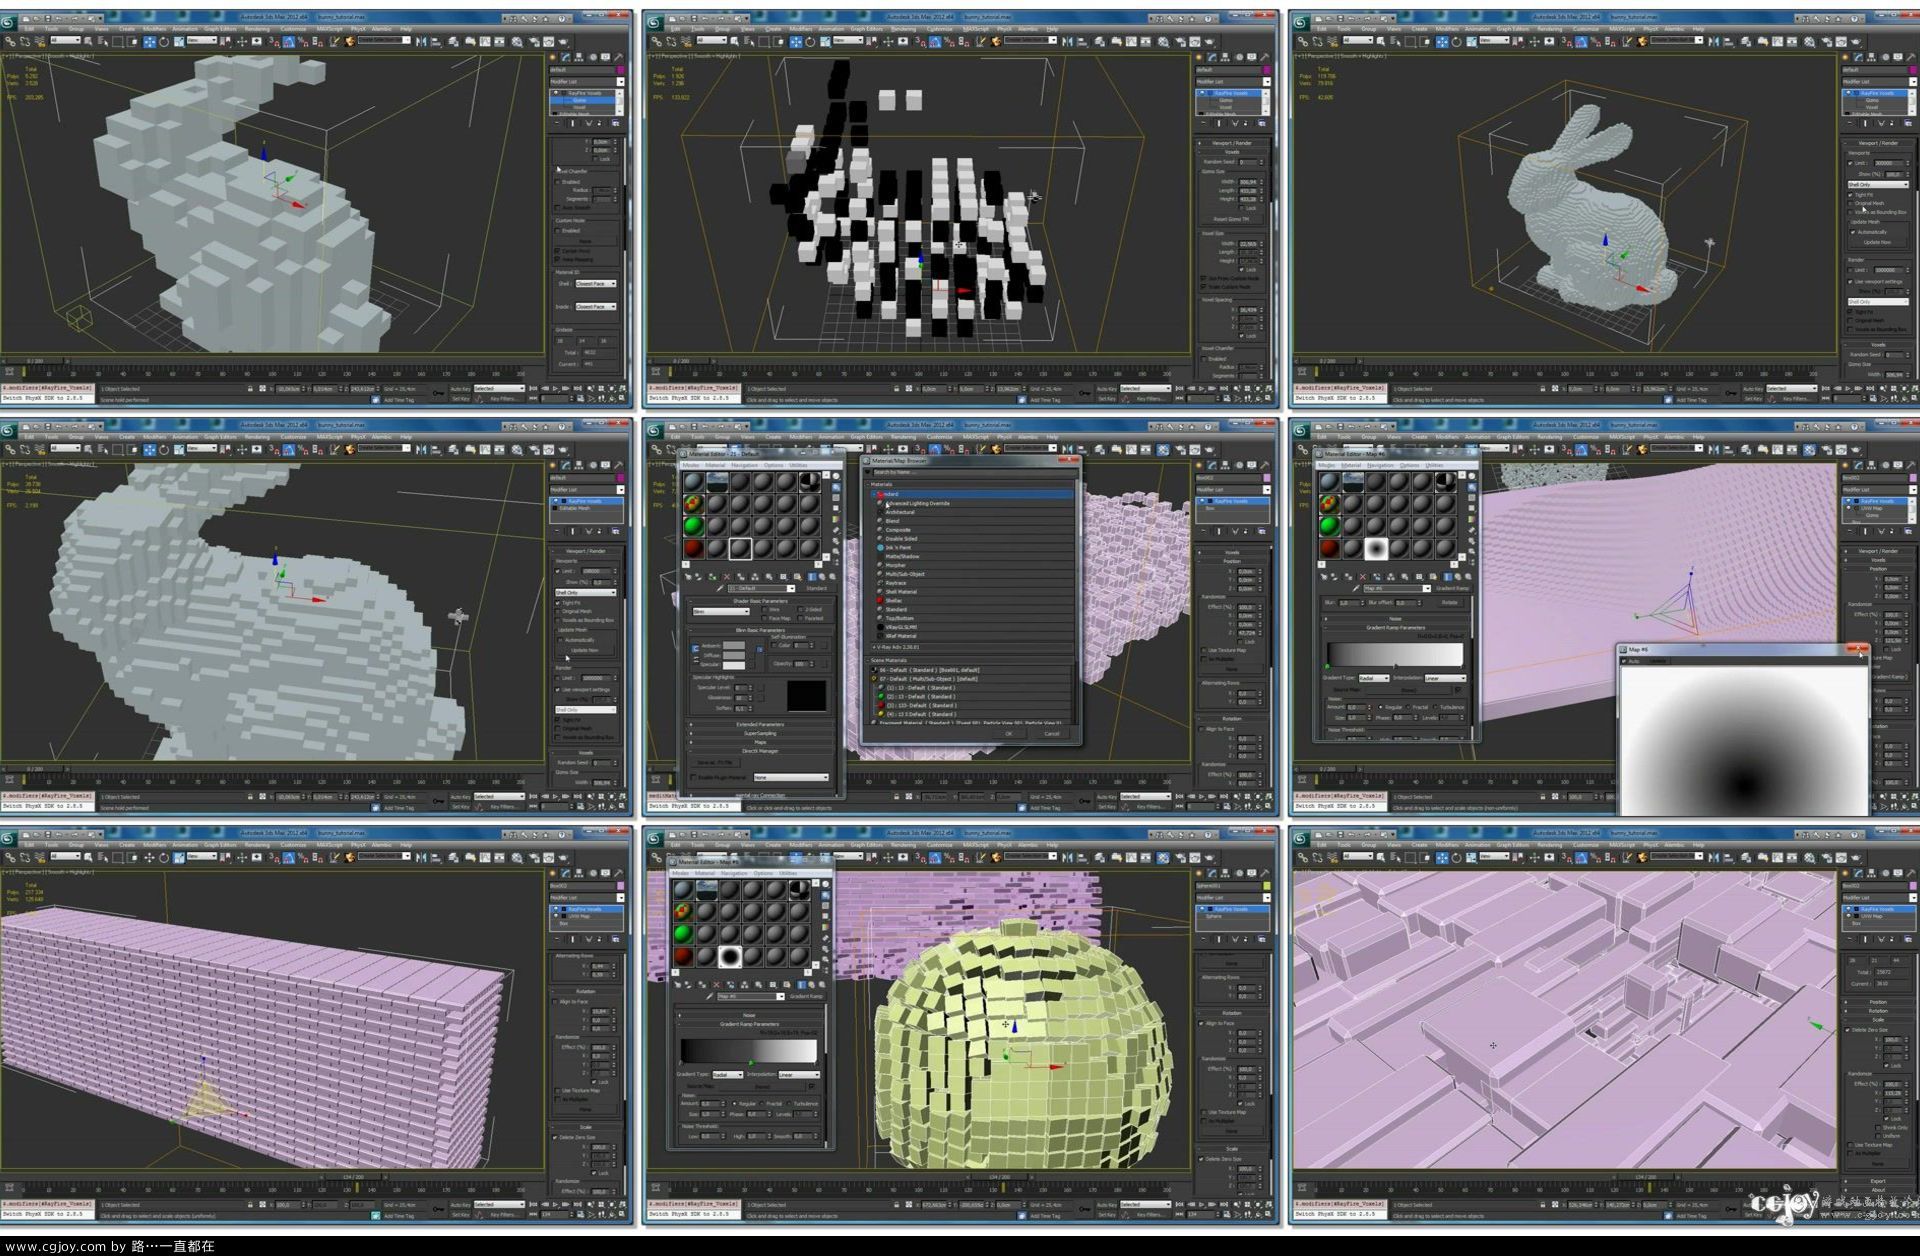Image resolution: width=1920 pixels, height=1256 pixels.
Task: Open the Utilities hammer tab in coarse bunny window
Action: pyautogui.click(x=618, y=57)
